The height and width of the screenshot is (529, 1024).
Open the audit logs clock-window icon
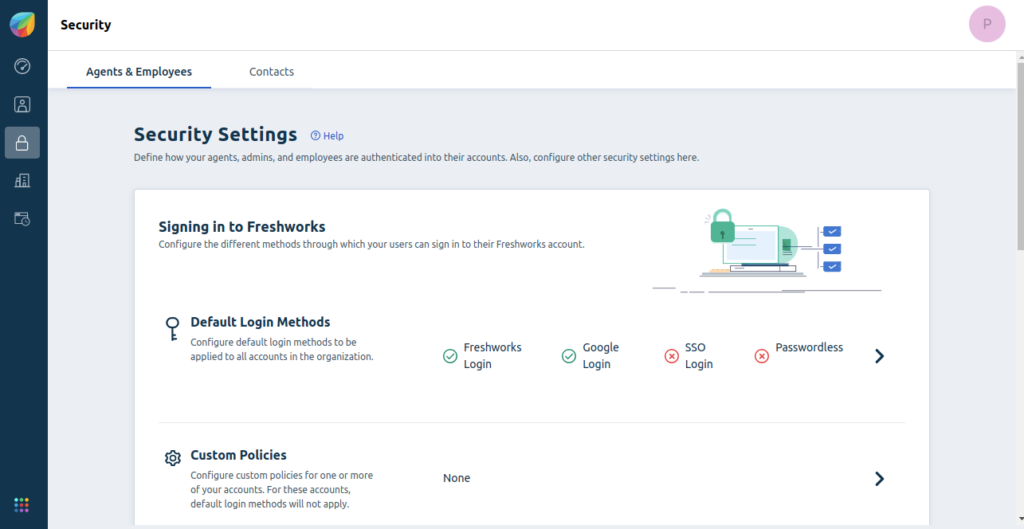point(22,219)
